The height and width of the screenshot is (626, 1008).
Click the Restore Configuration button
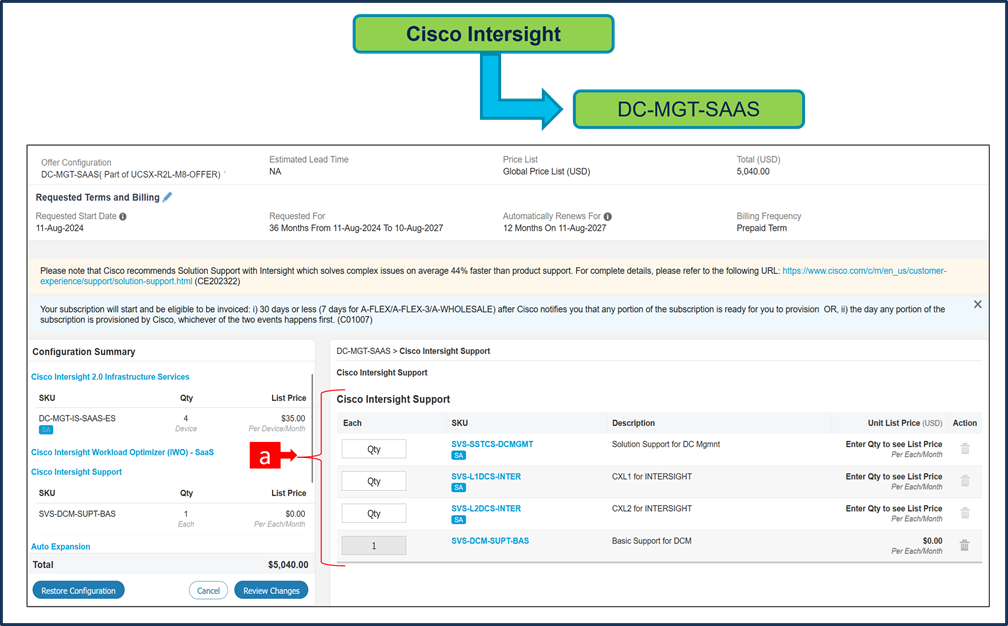78,590
